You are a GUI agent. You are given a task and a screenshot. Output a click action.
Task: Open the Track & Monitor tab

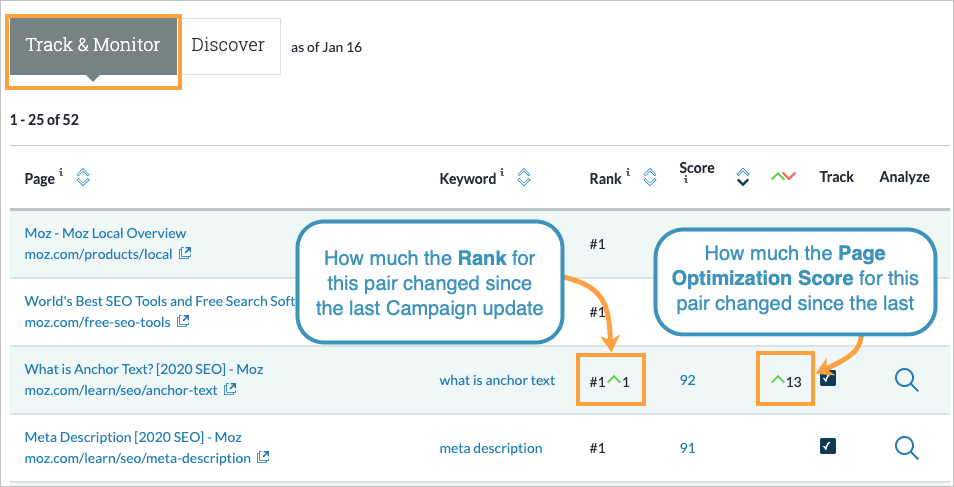(92, 46)
